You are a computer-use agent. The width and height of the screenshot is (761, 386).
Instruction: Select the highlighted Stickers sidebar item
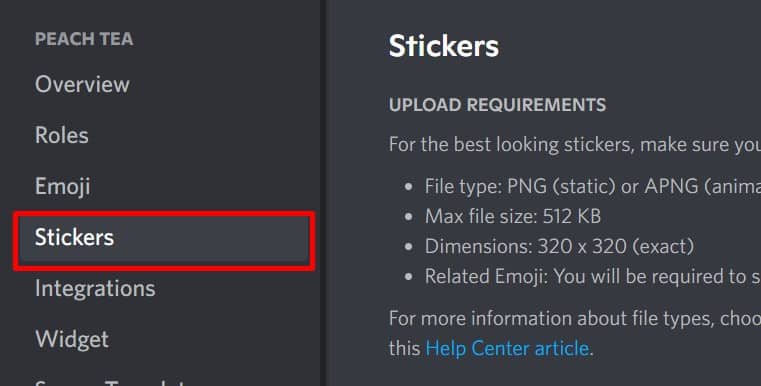[x=164, y=239]
